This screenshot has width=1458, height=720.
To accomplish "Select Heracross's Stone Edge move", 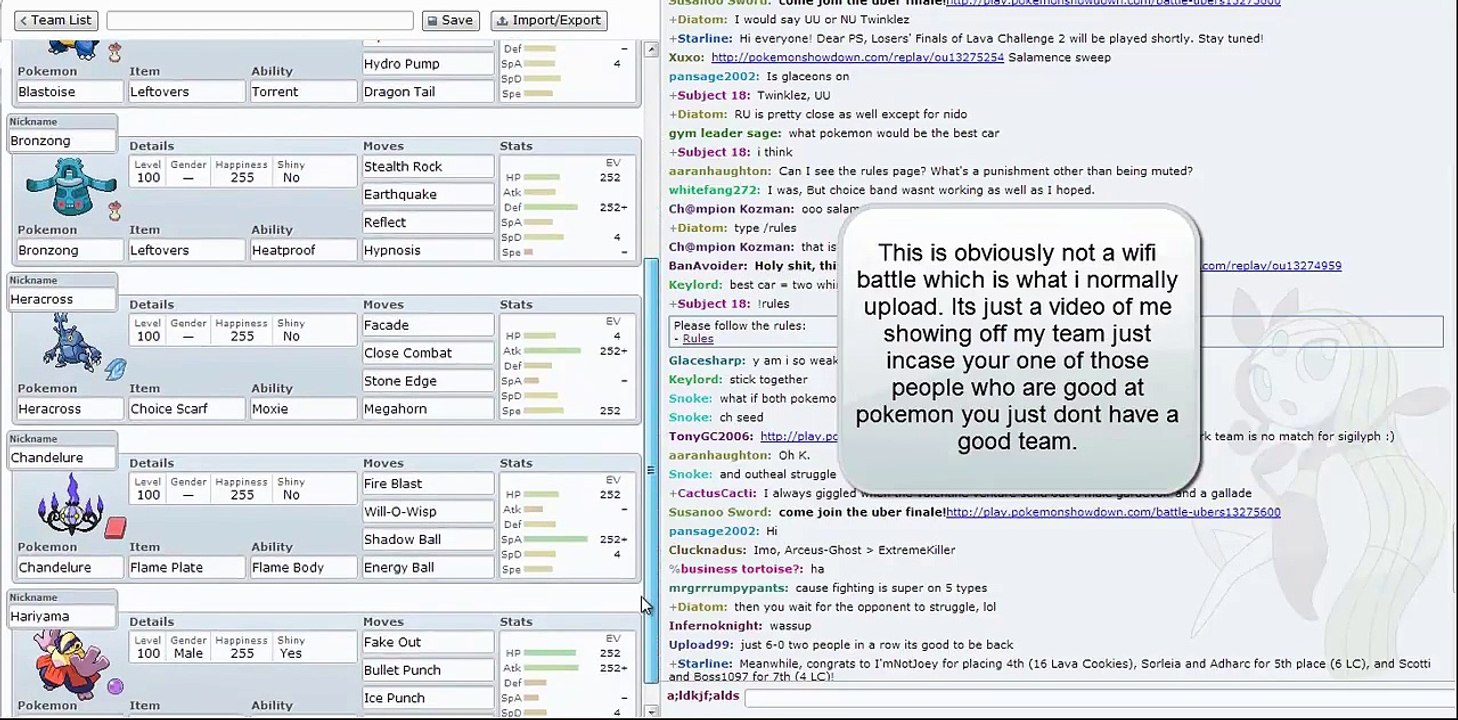I will tap(428, 381).
